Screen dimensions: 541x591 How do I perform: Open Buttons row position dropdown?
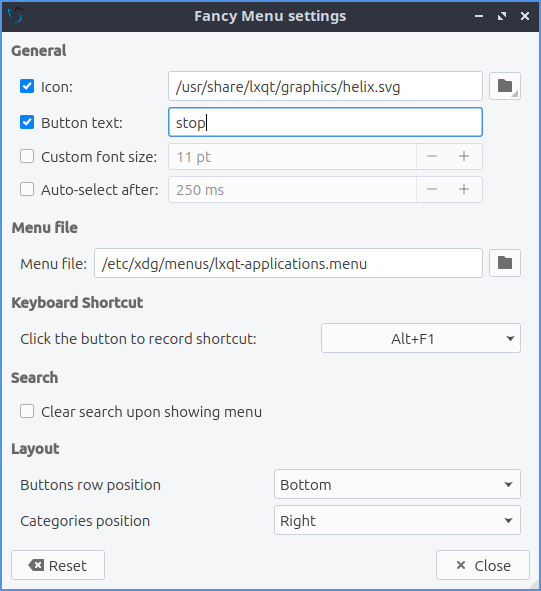click(397, 484)
